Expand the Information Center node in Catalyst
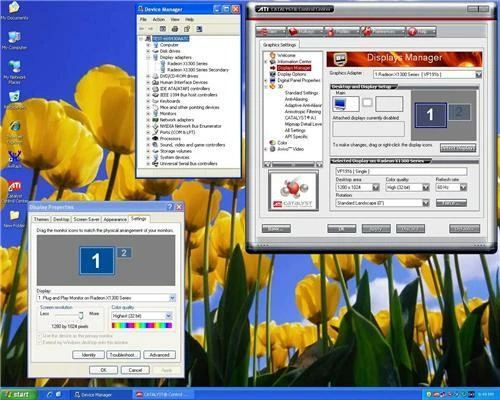 coord(266,61)
